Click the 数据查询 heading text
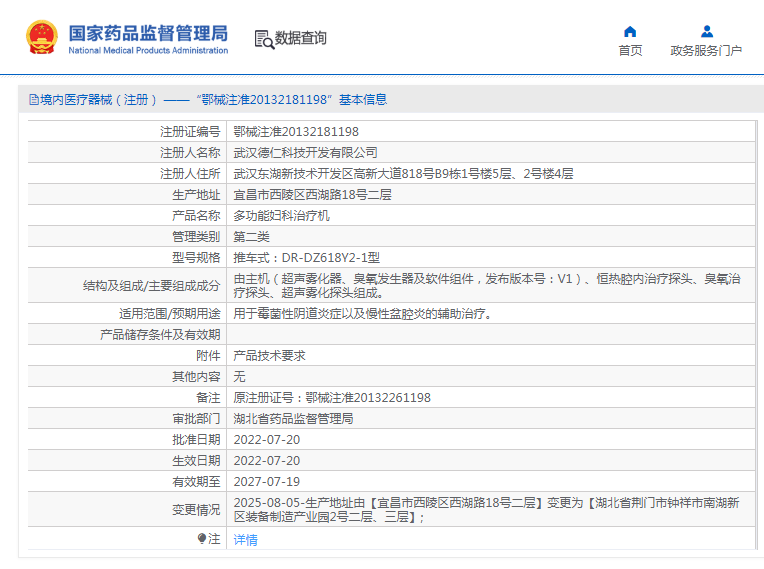 [301, 39]
